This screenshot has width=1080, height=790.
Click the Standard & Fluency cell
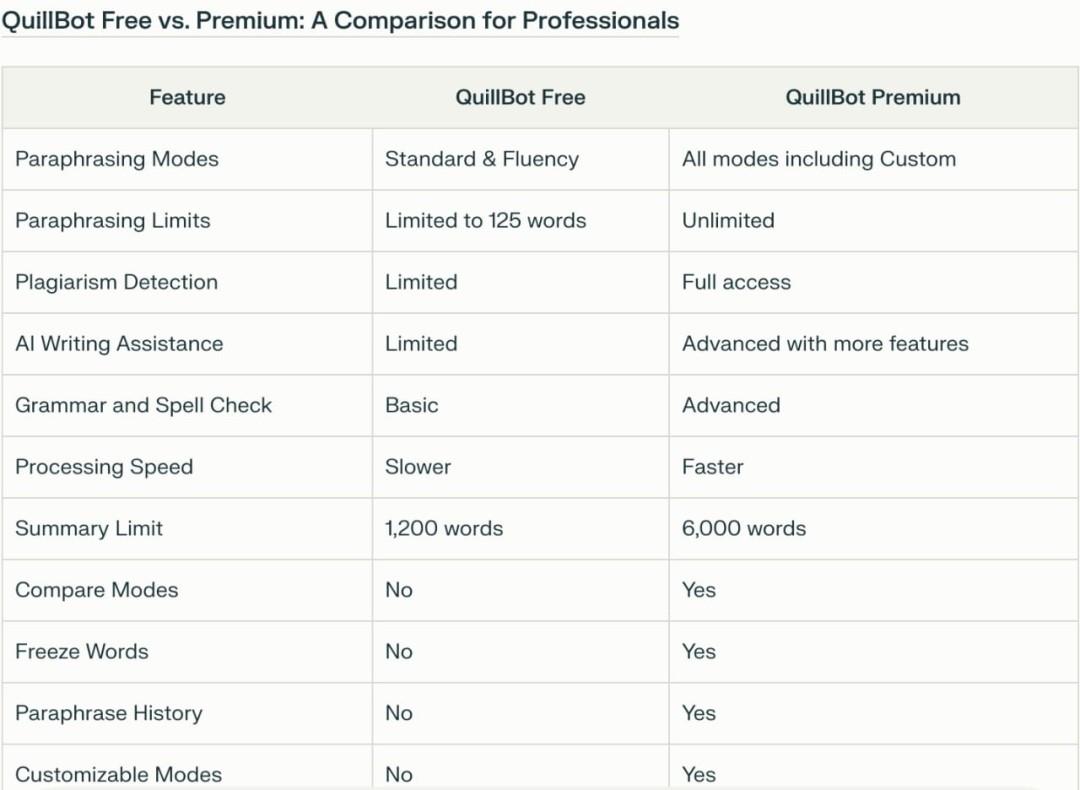[x=482, y=159]
